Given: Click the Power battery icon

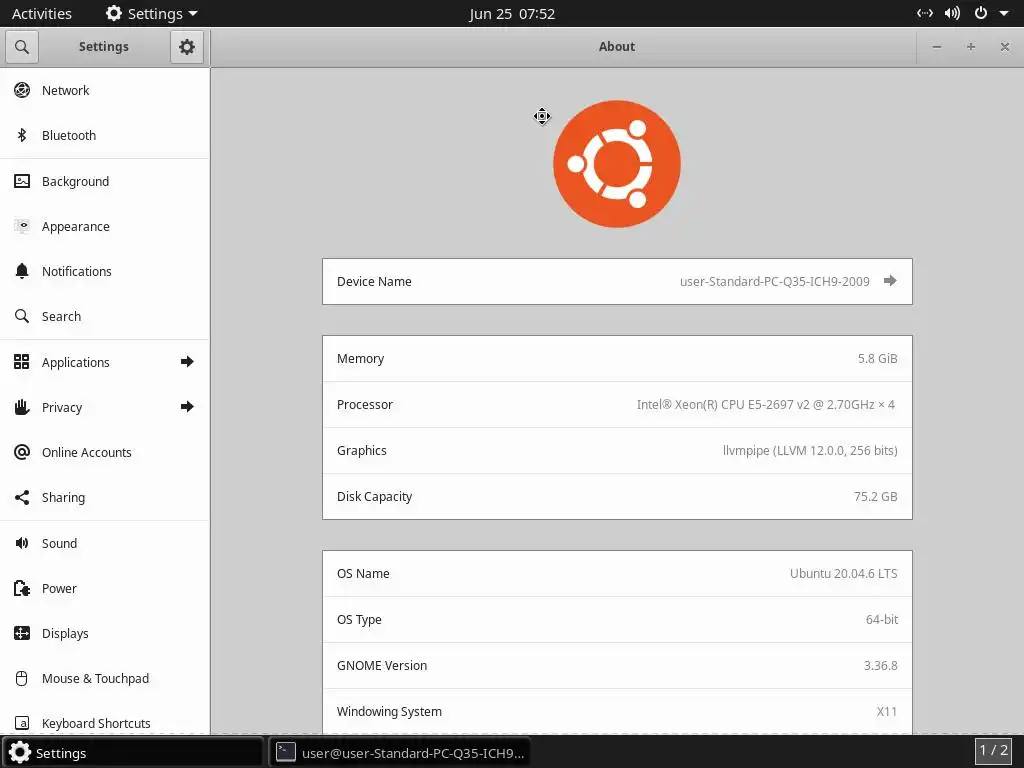Looking at the screenshot, I should coord(22,588).
